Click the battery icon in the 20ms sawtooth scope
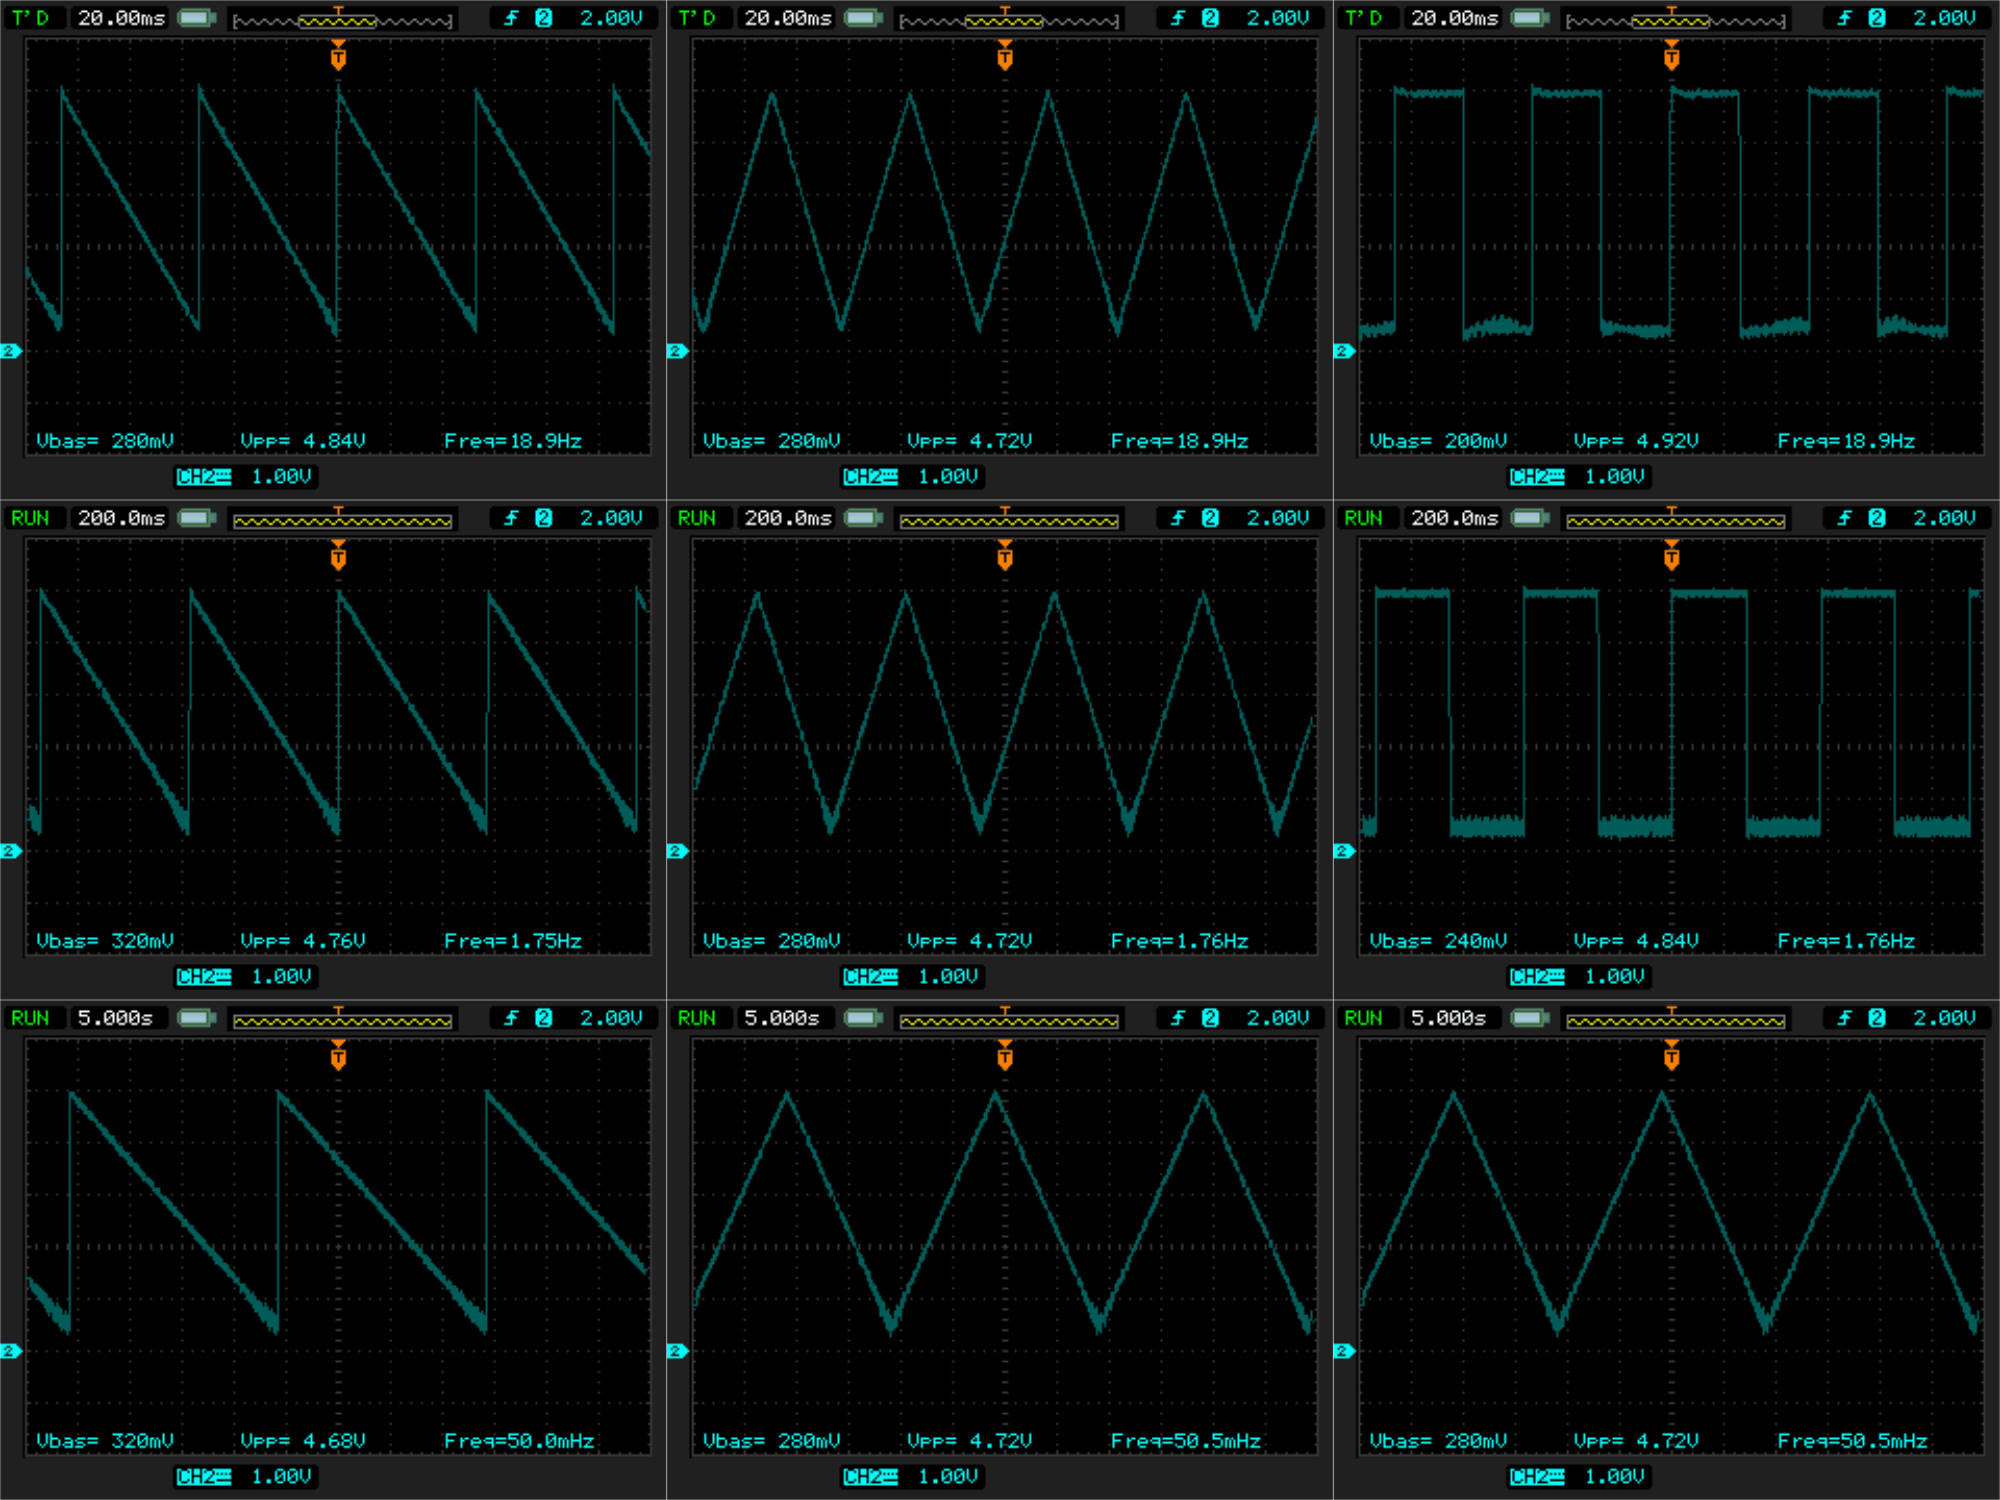 click(197, 18)
